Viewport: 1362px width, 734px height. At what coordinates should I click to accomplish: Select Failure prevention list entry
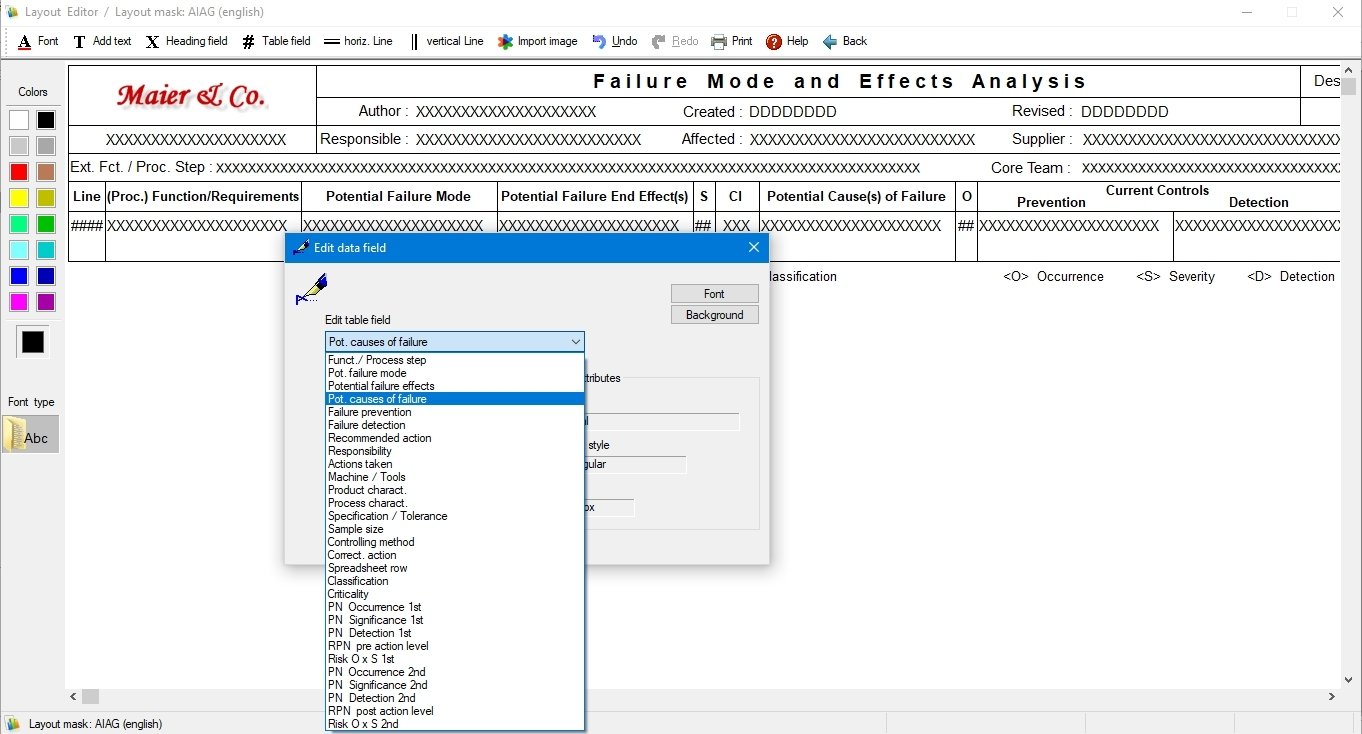click(455, 412)
